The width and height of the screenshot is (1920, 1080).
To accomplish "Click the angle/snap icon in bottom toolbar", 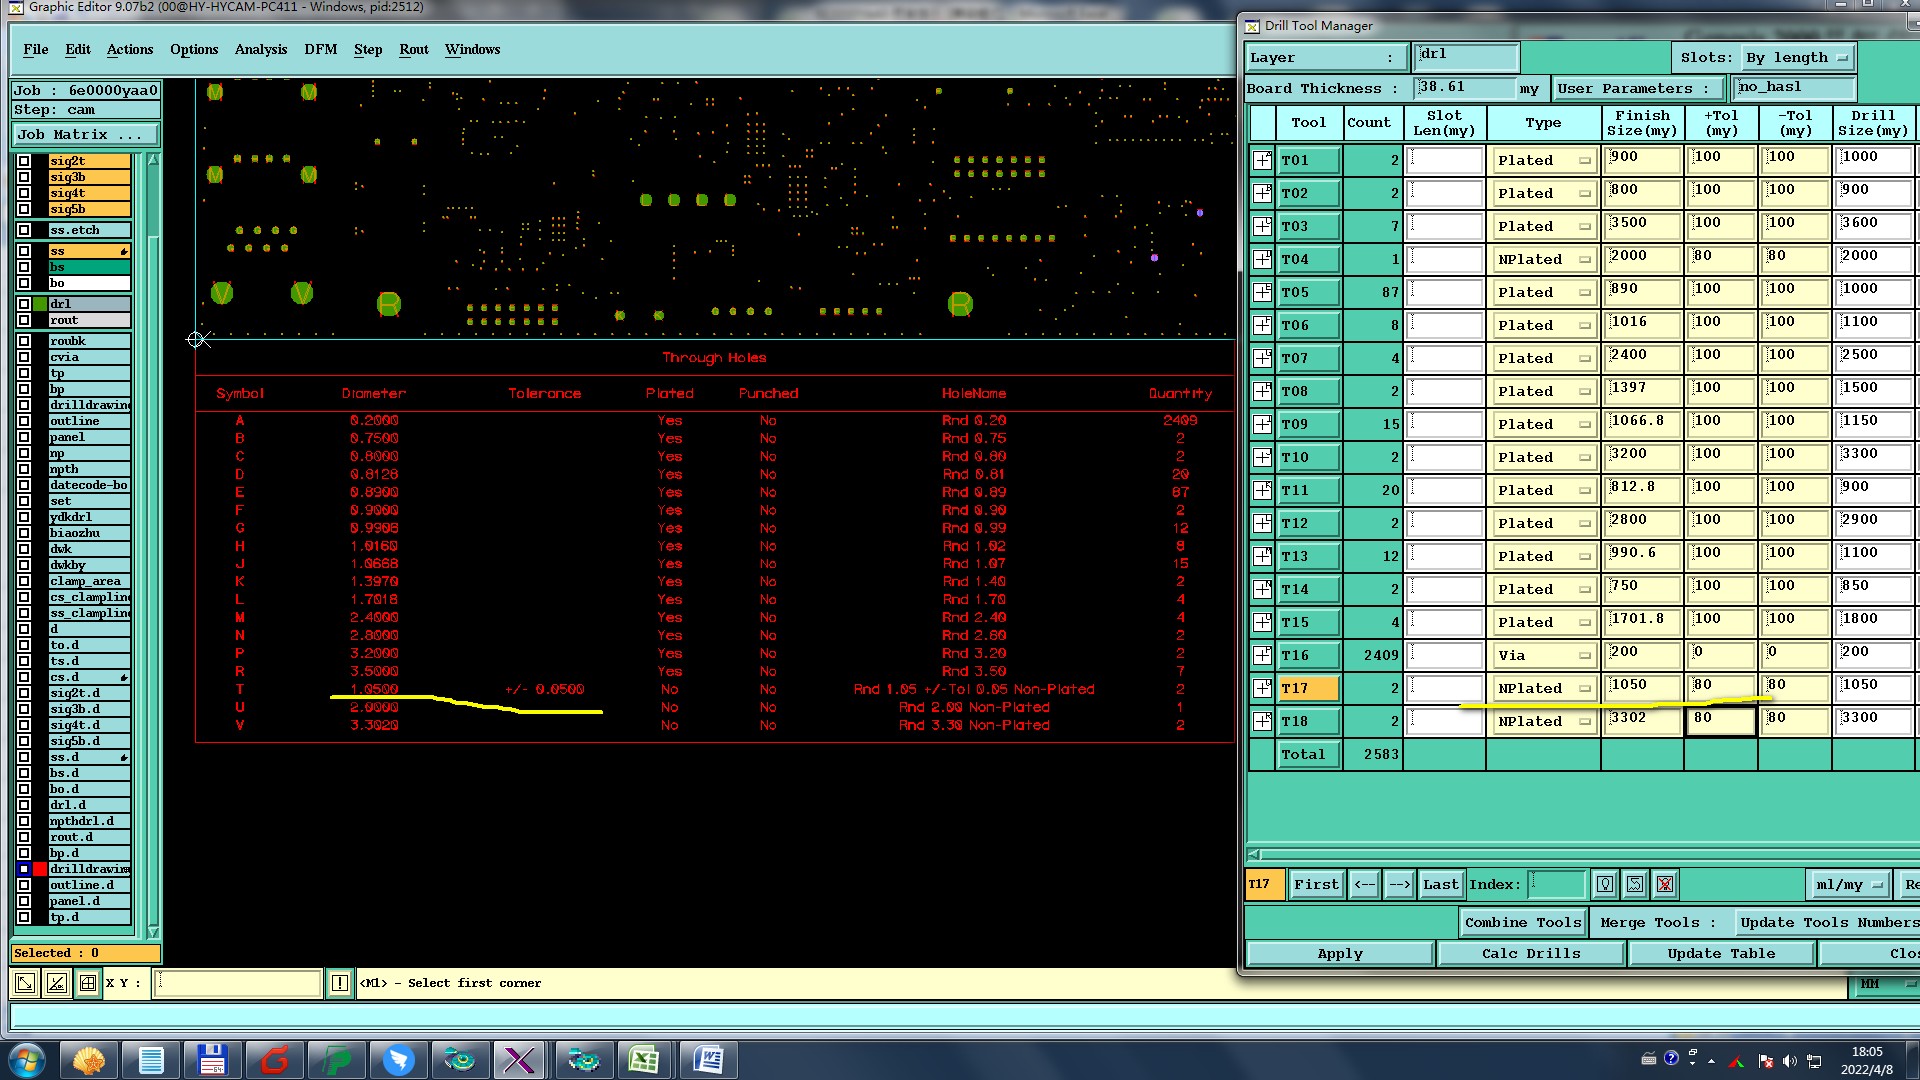I will (x=57, y=983).
